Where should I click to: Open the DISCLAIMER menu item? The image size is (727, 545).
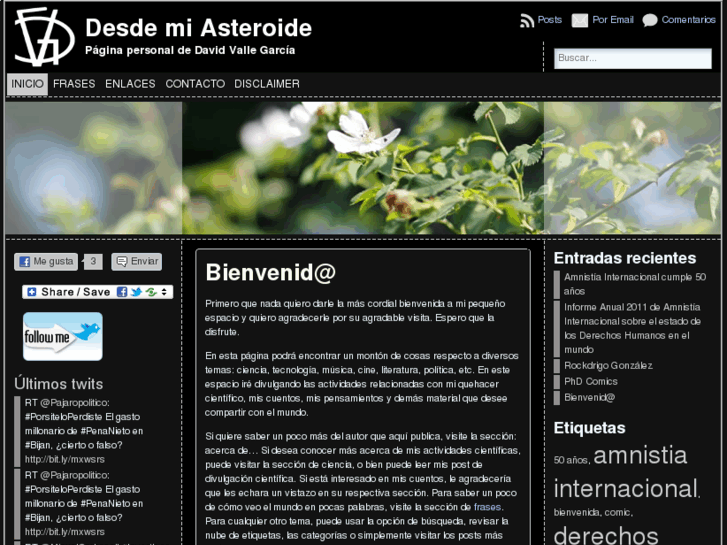pyautogui.click(x=267, y=84)
